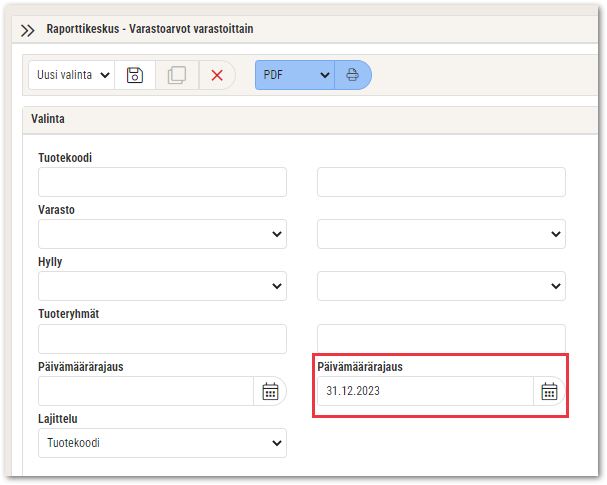Copy selection with duplicate icon

177,75
